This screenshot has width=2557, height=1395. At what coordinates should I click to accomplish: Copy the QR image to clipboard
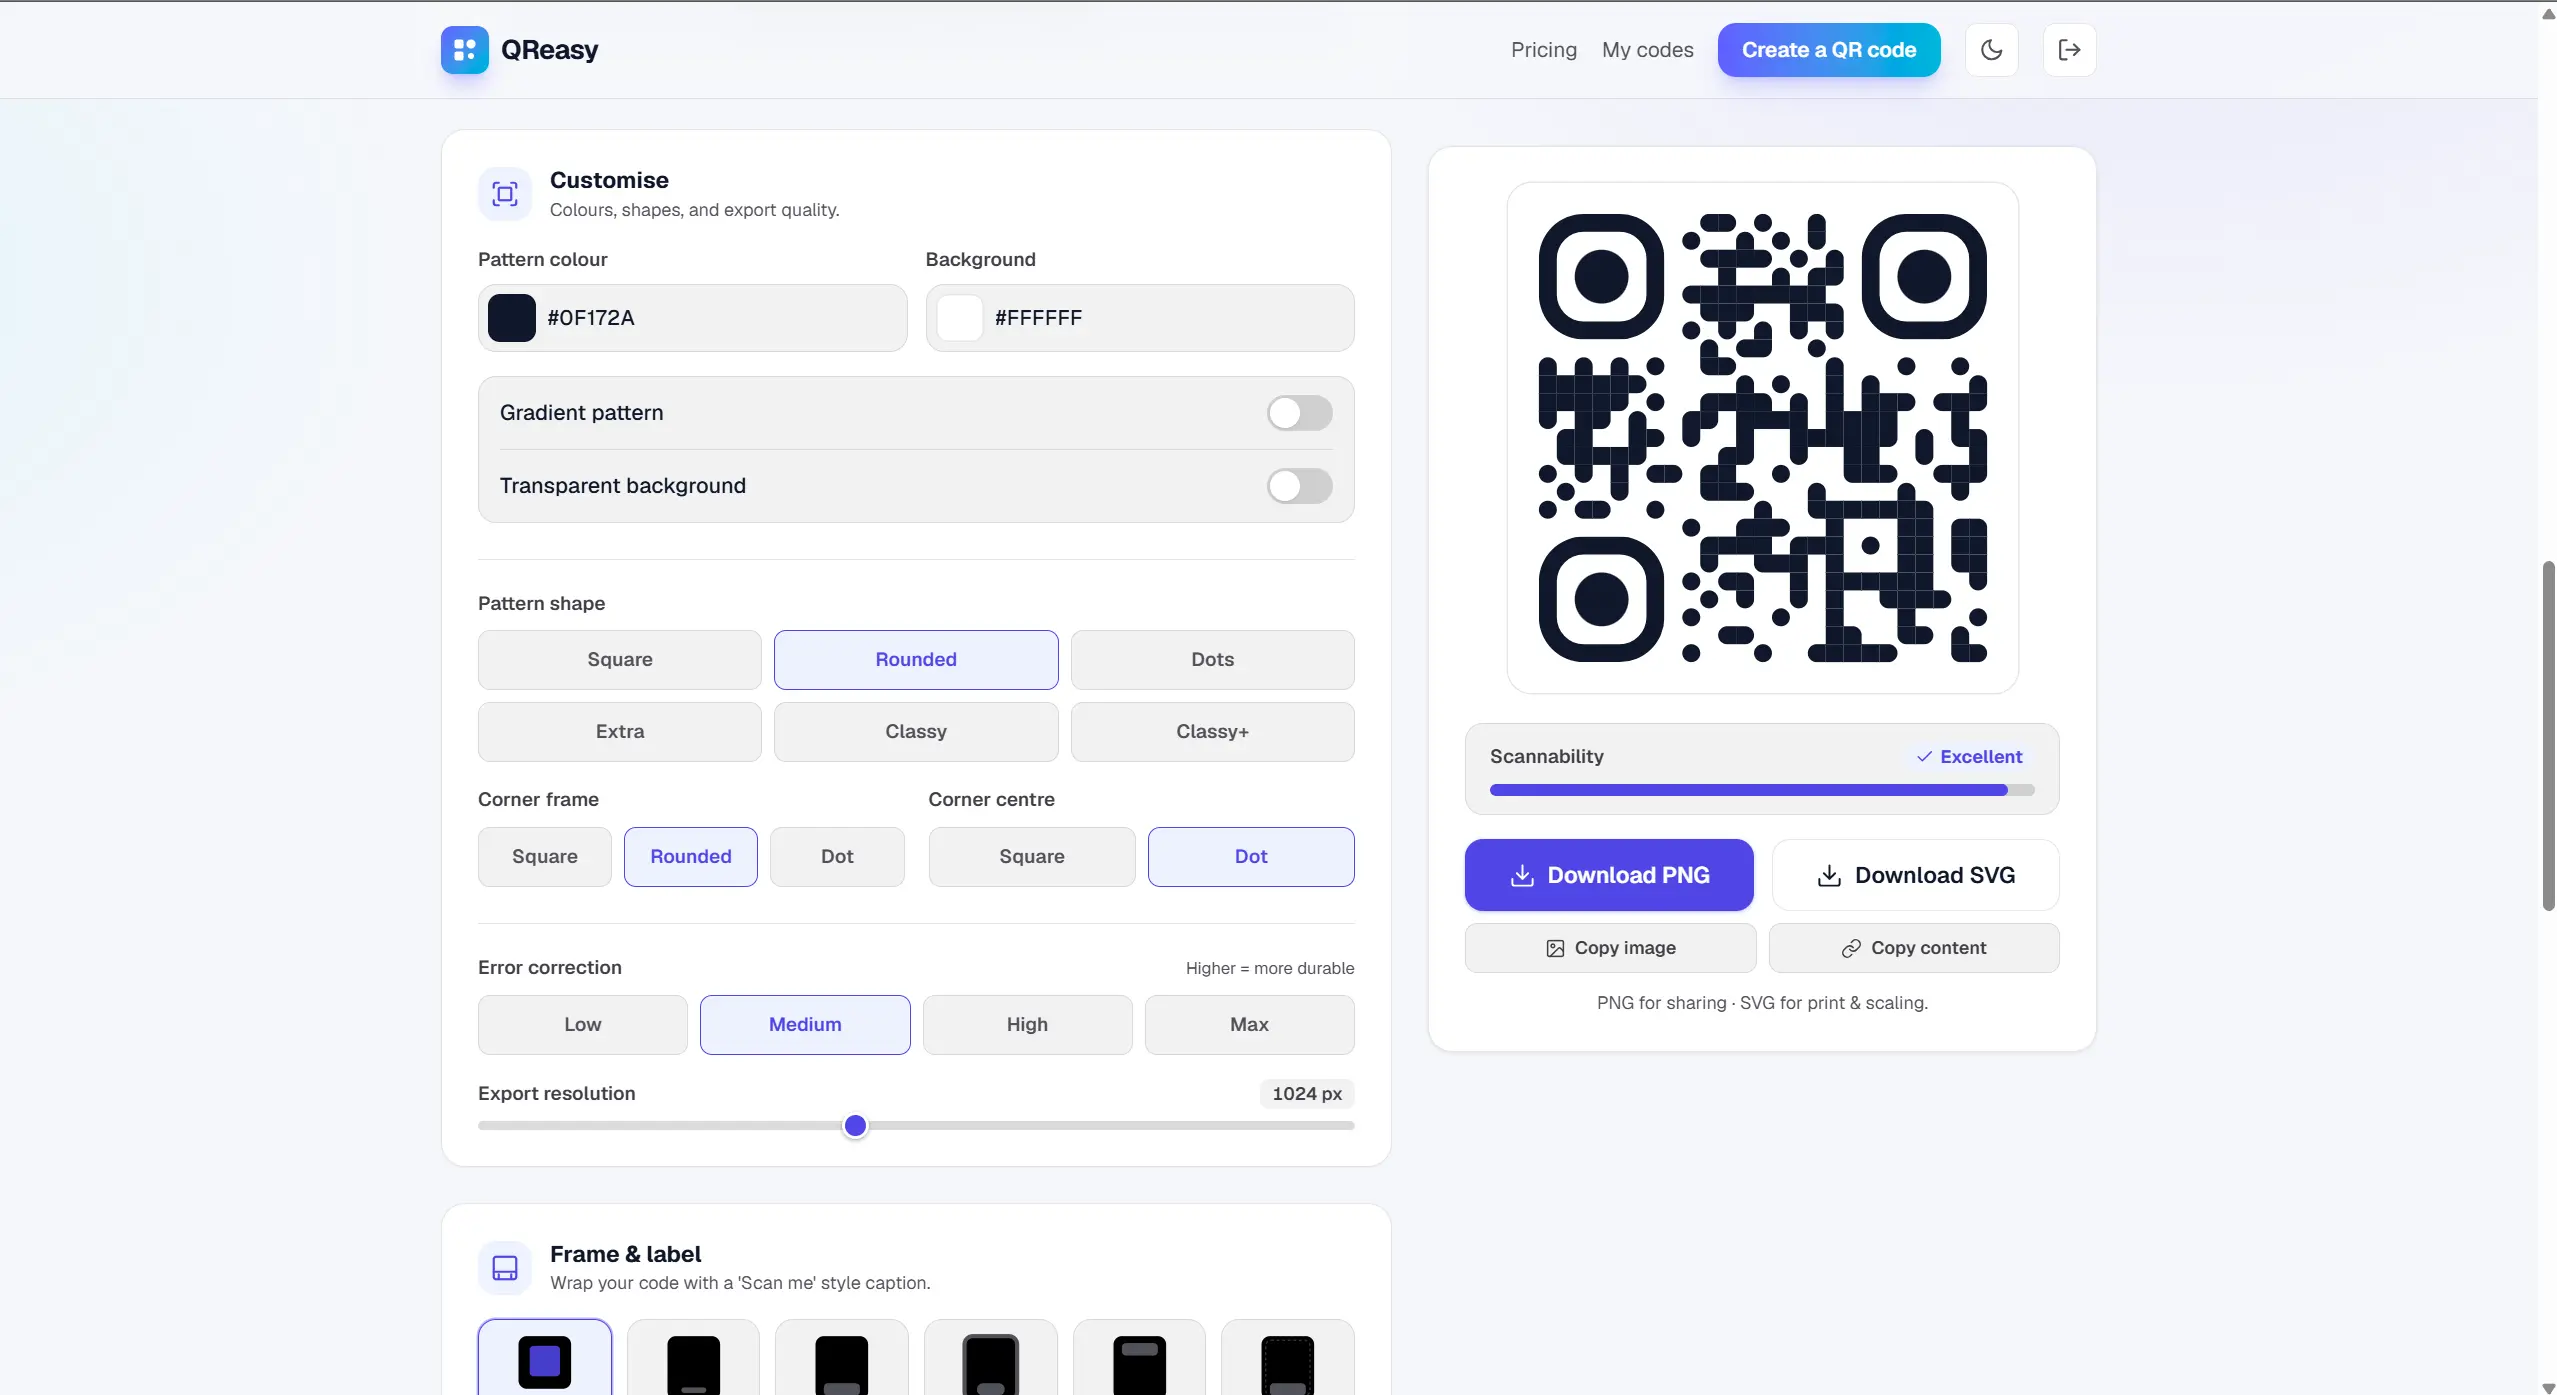1610,948
